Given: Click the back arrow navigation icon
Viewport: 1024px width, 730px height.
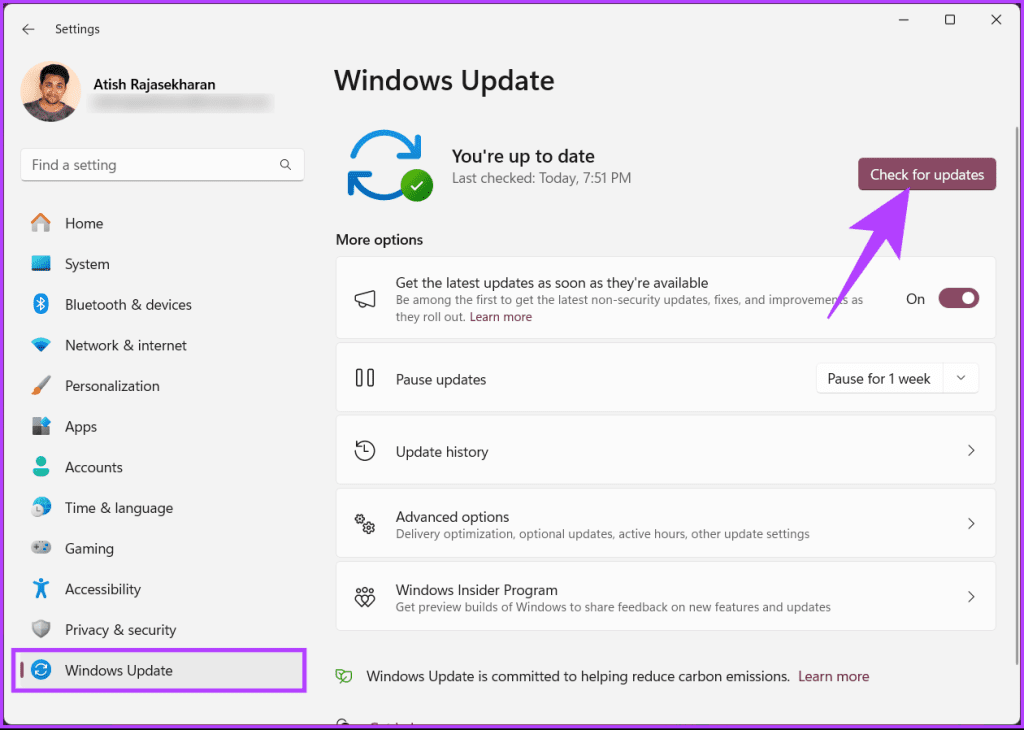Looking at the screenshot, I should pyautogui.click(x=28, y=29).
